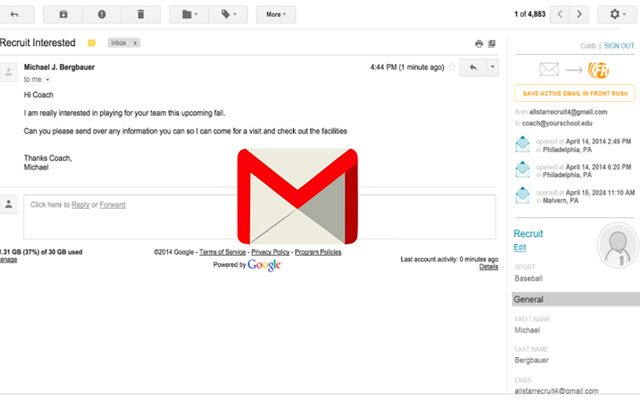The width and height of the screenshot is (640, 400).
Task: Star the message from Michael
Action: pyautogui.click(x=452, y=67)
